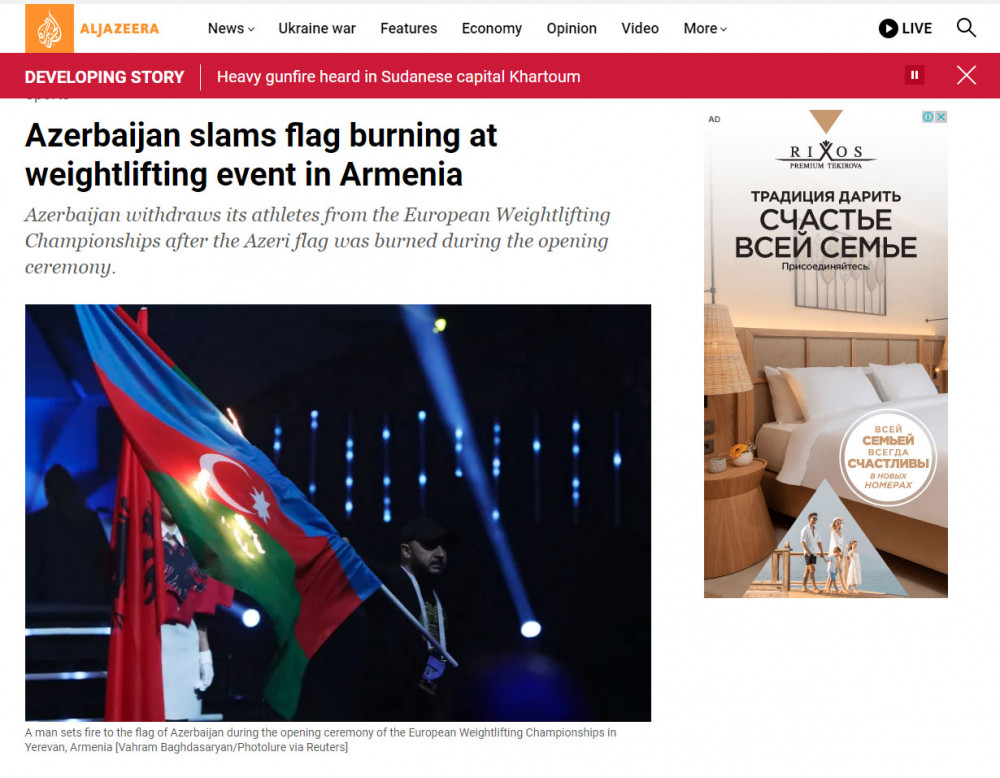
Task: Expand the More dropdown menu
Action: pyautogui.click(x=705, y=29)
